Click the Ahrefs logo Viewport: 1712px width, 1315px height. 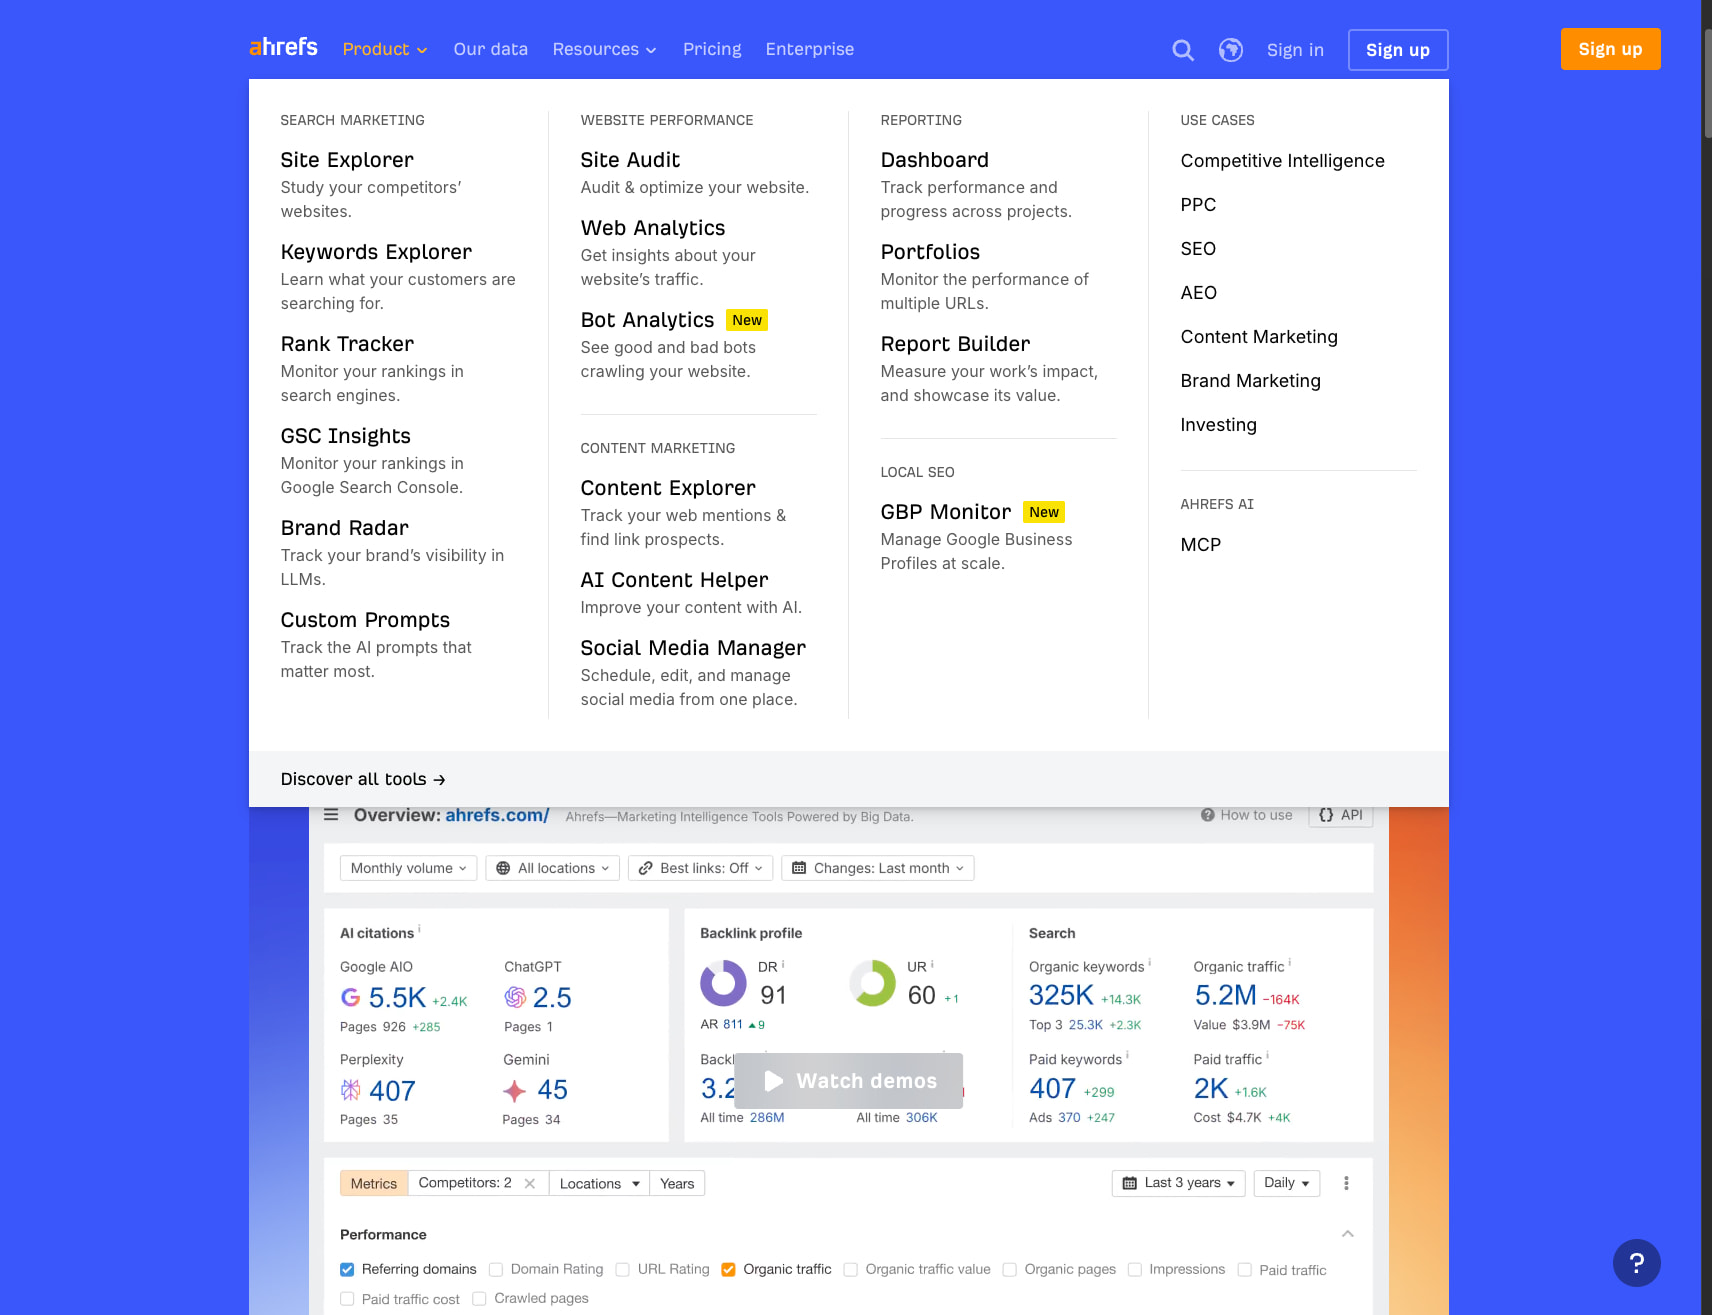pyautogui.click(x=284, y=47)
